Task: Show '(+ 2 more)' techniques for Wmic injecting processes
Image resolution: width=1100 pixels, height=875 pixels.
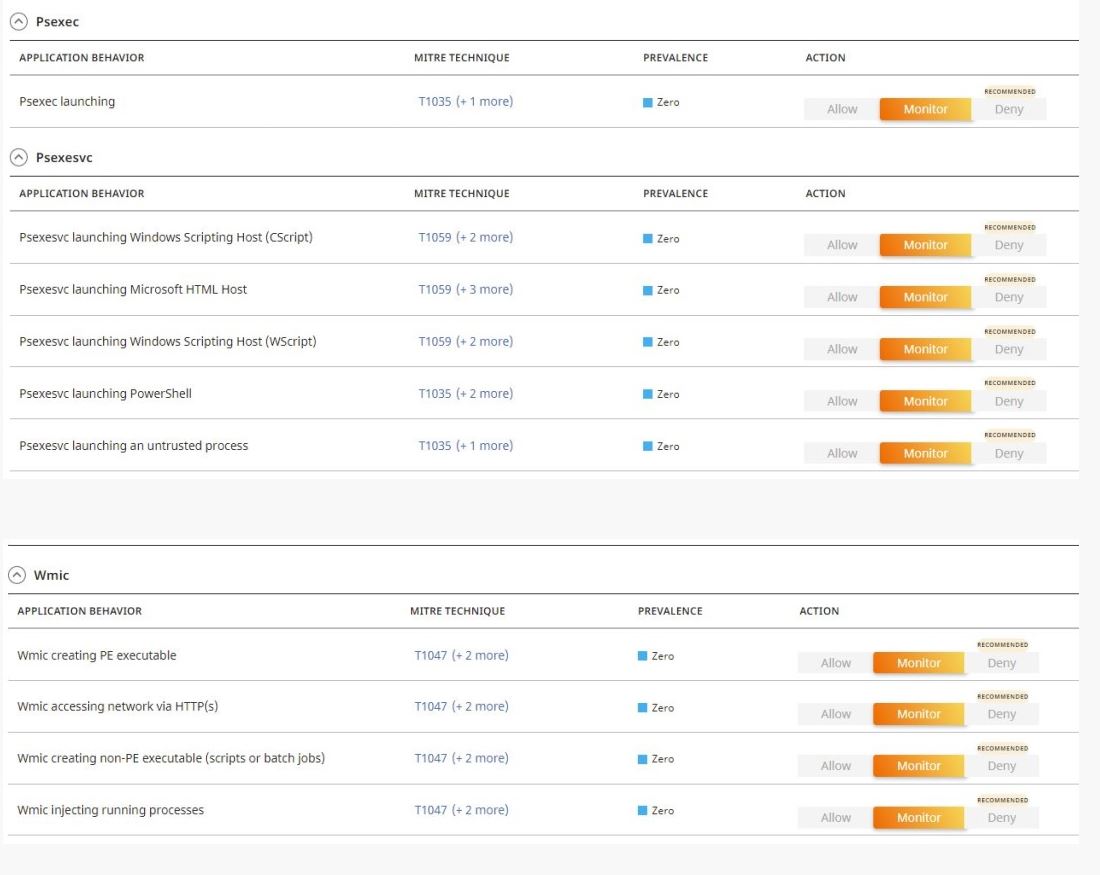Action: click(481, 810)
